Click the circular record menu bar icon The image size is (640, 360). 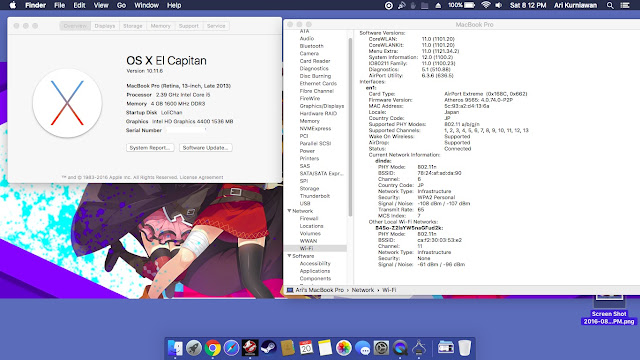[x=389, y=5]
